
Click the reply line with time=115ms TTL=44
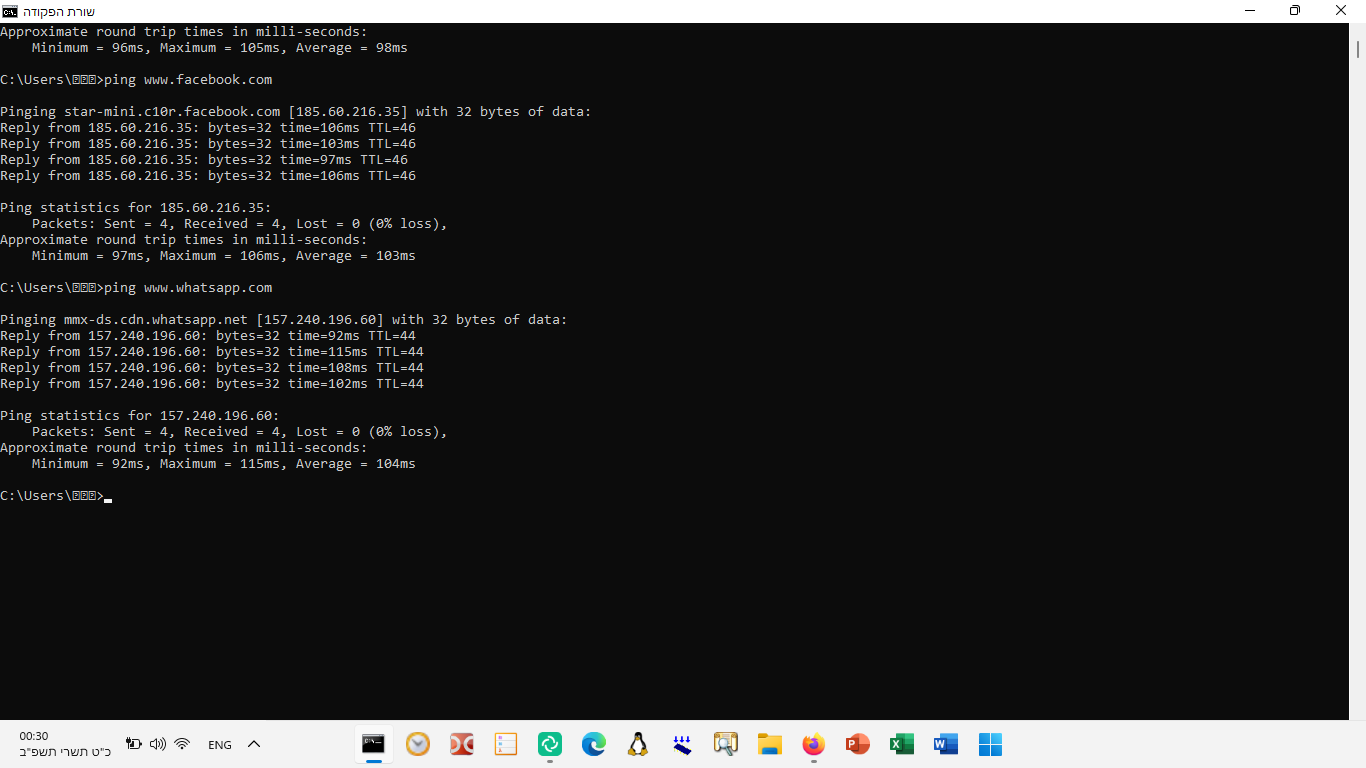tap(212, 352)
